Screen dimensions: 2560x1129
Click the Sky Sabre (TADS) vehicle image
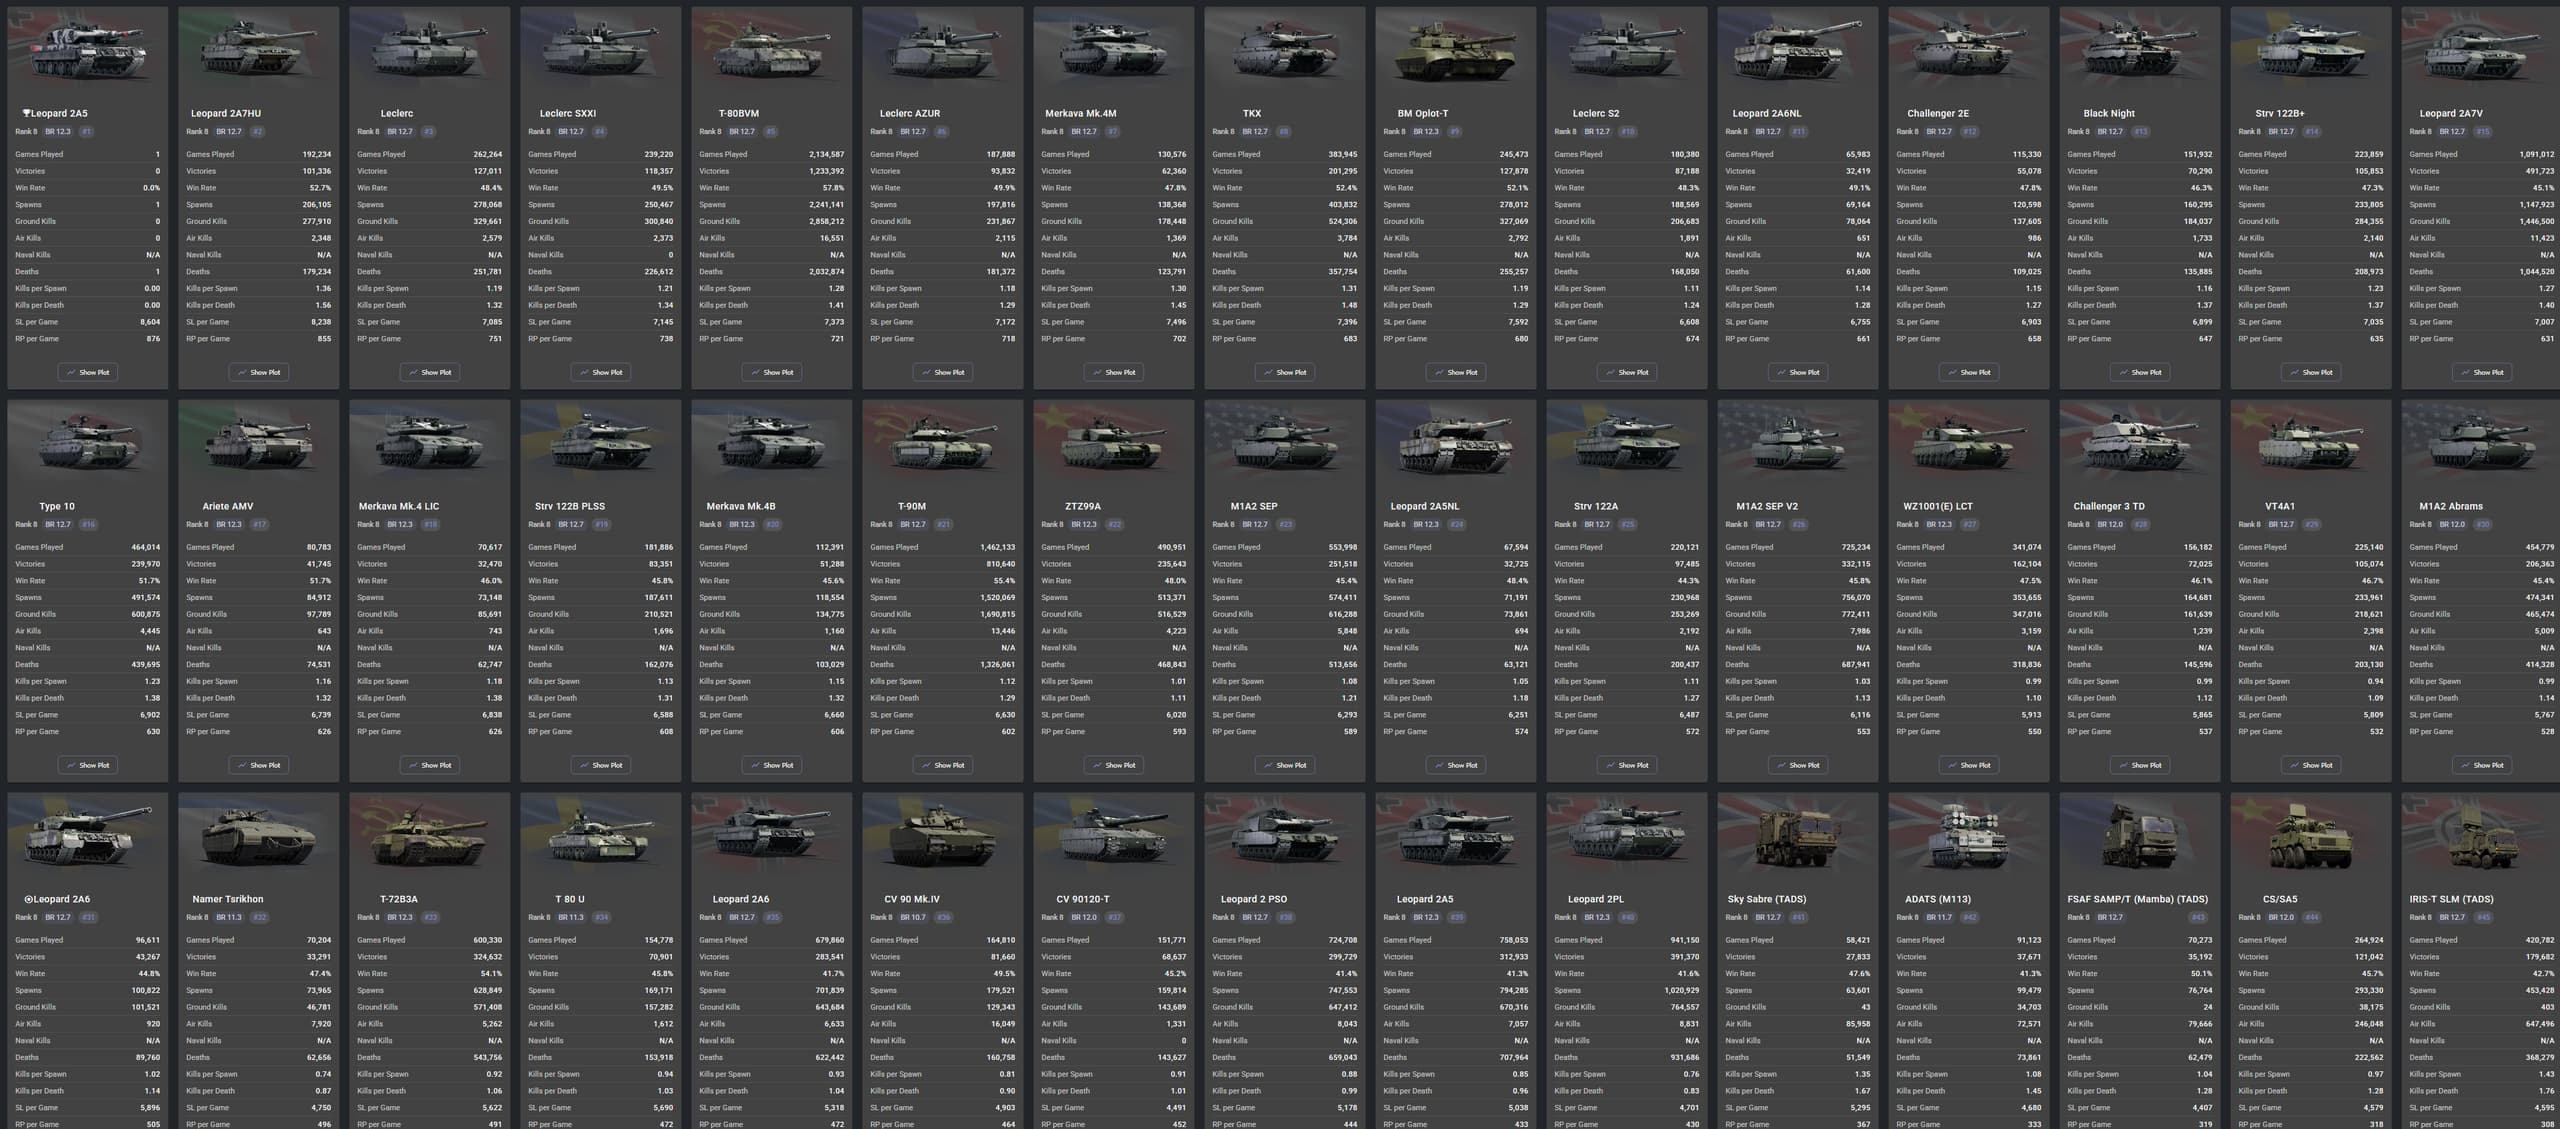click(1797, 838)
